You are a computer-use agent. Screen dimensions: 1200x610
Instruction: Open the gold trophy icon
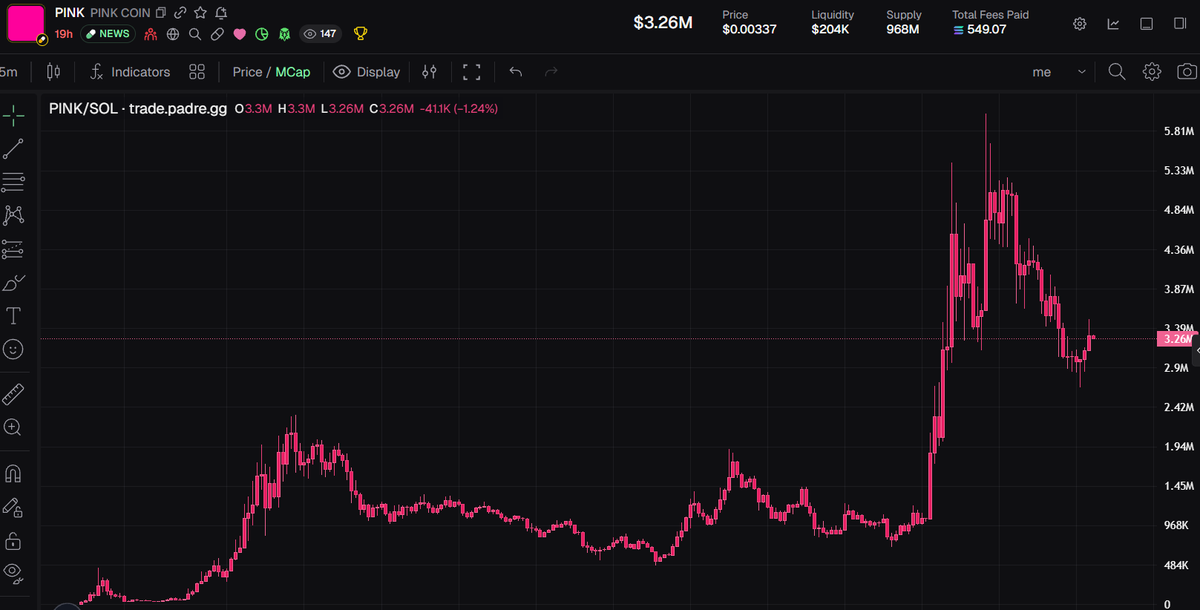click(360, 34)
